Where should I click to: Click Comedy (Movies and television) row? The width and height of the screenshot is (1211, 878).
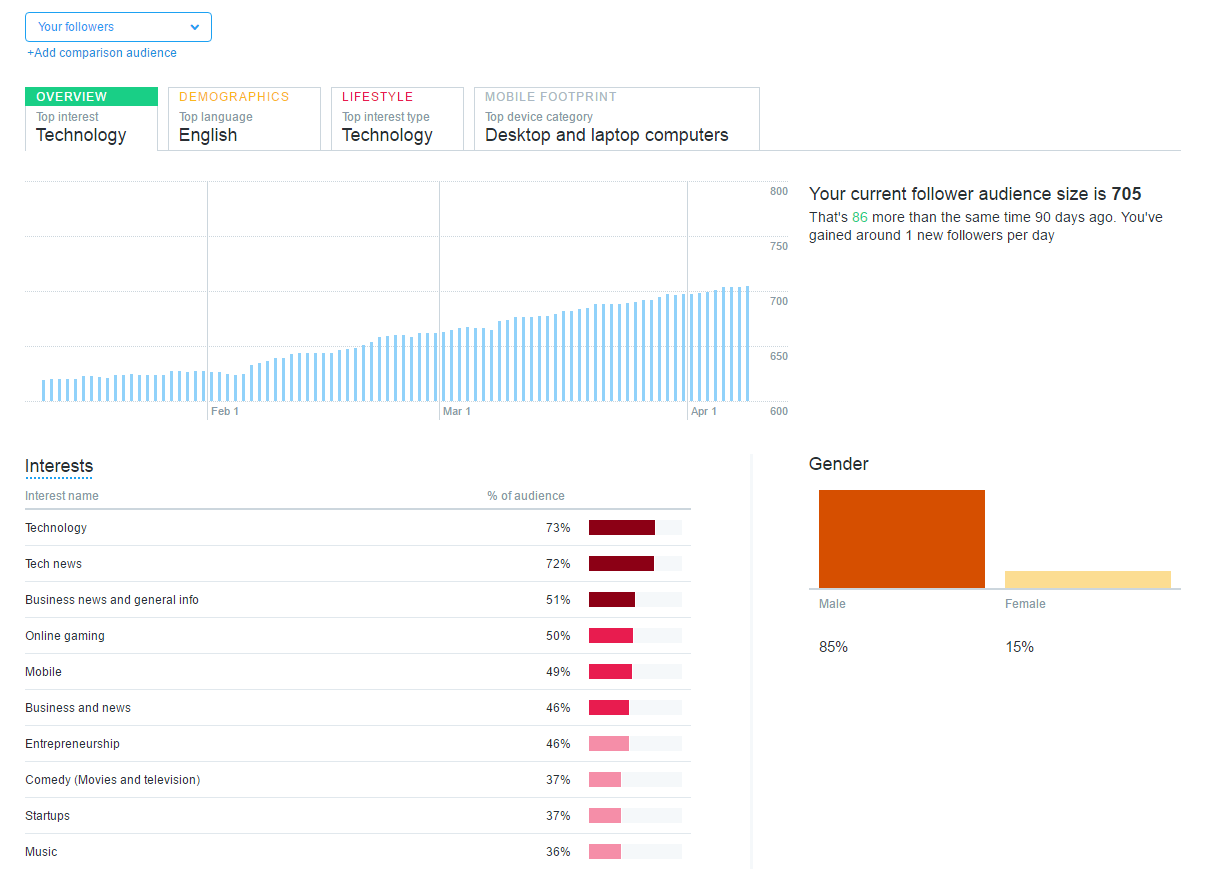[x=357, y=780]
